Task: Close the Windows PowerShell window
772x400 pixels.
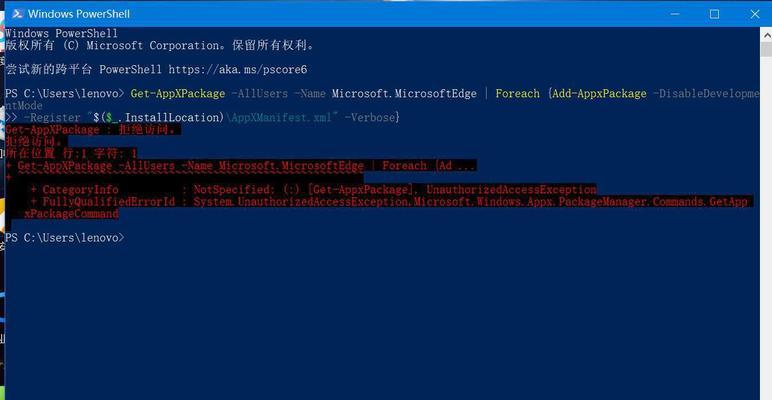Action: coord(755,14)
